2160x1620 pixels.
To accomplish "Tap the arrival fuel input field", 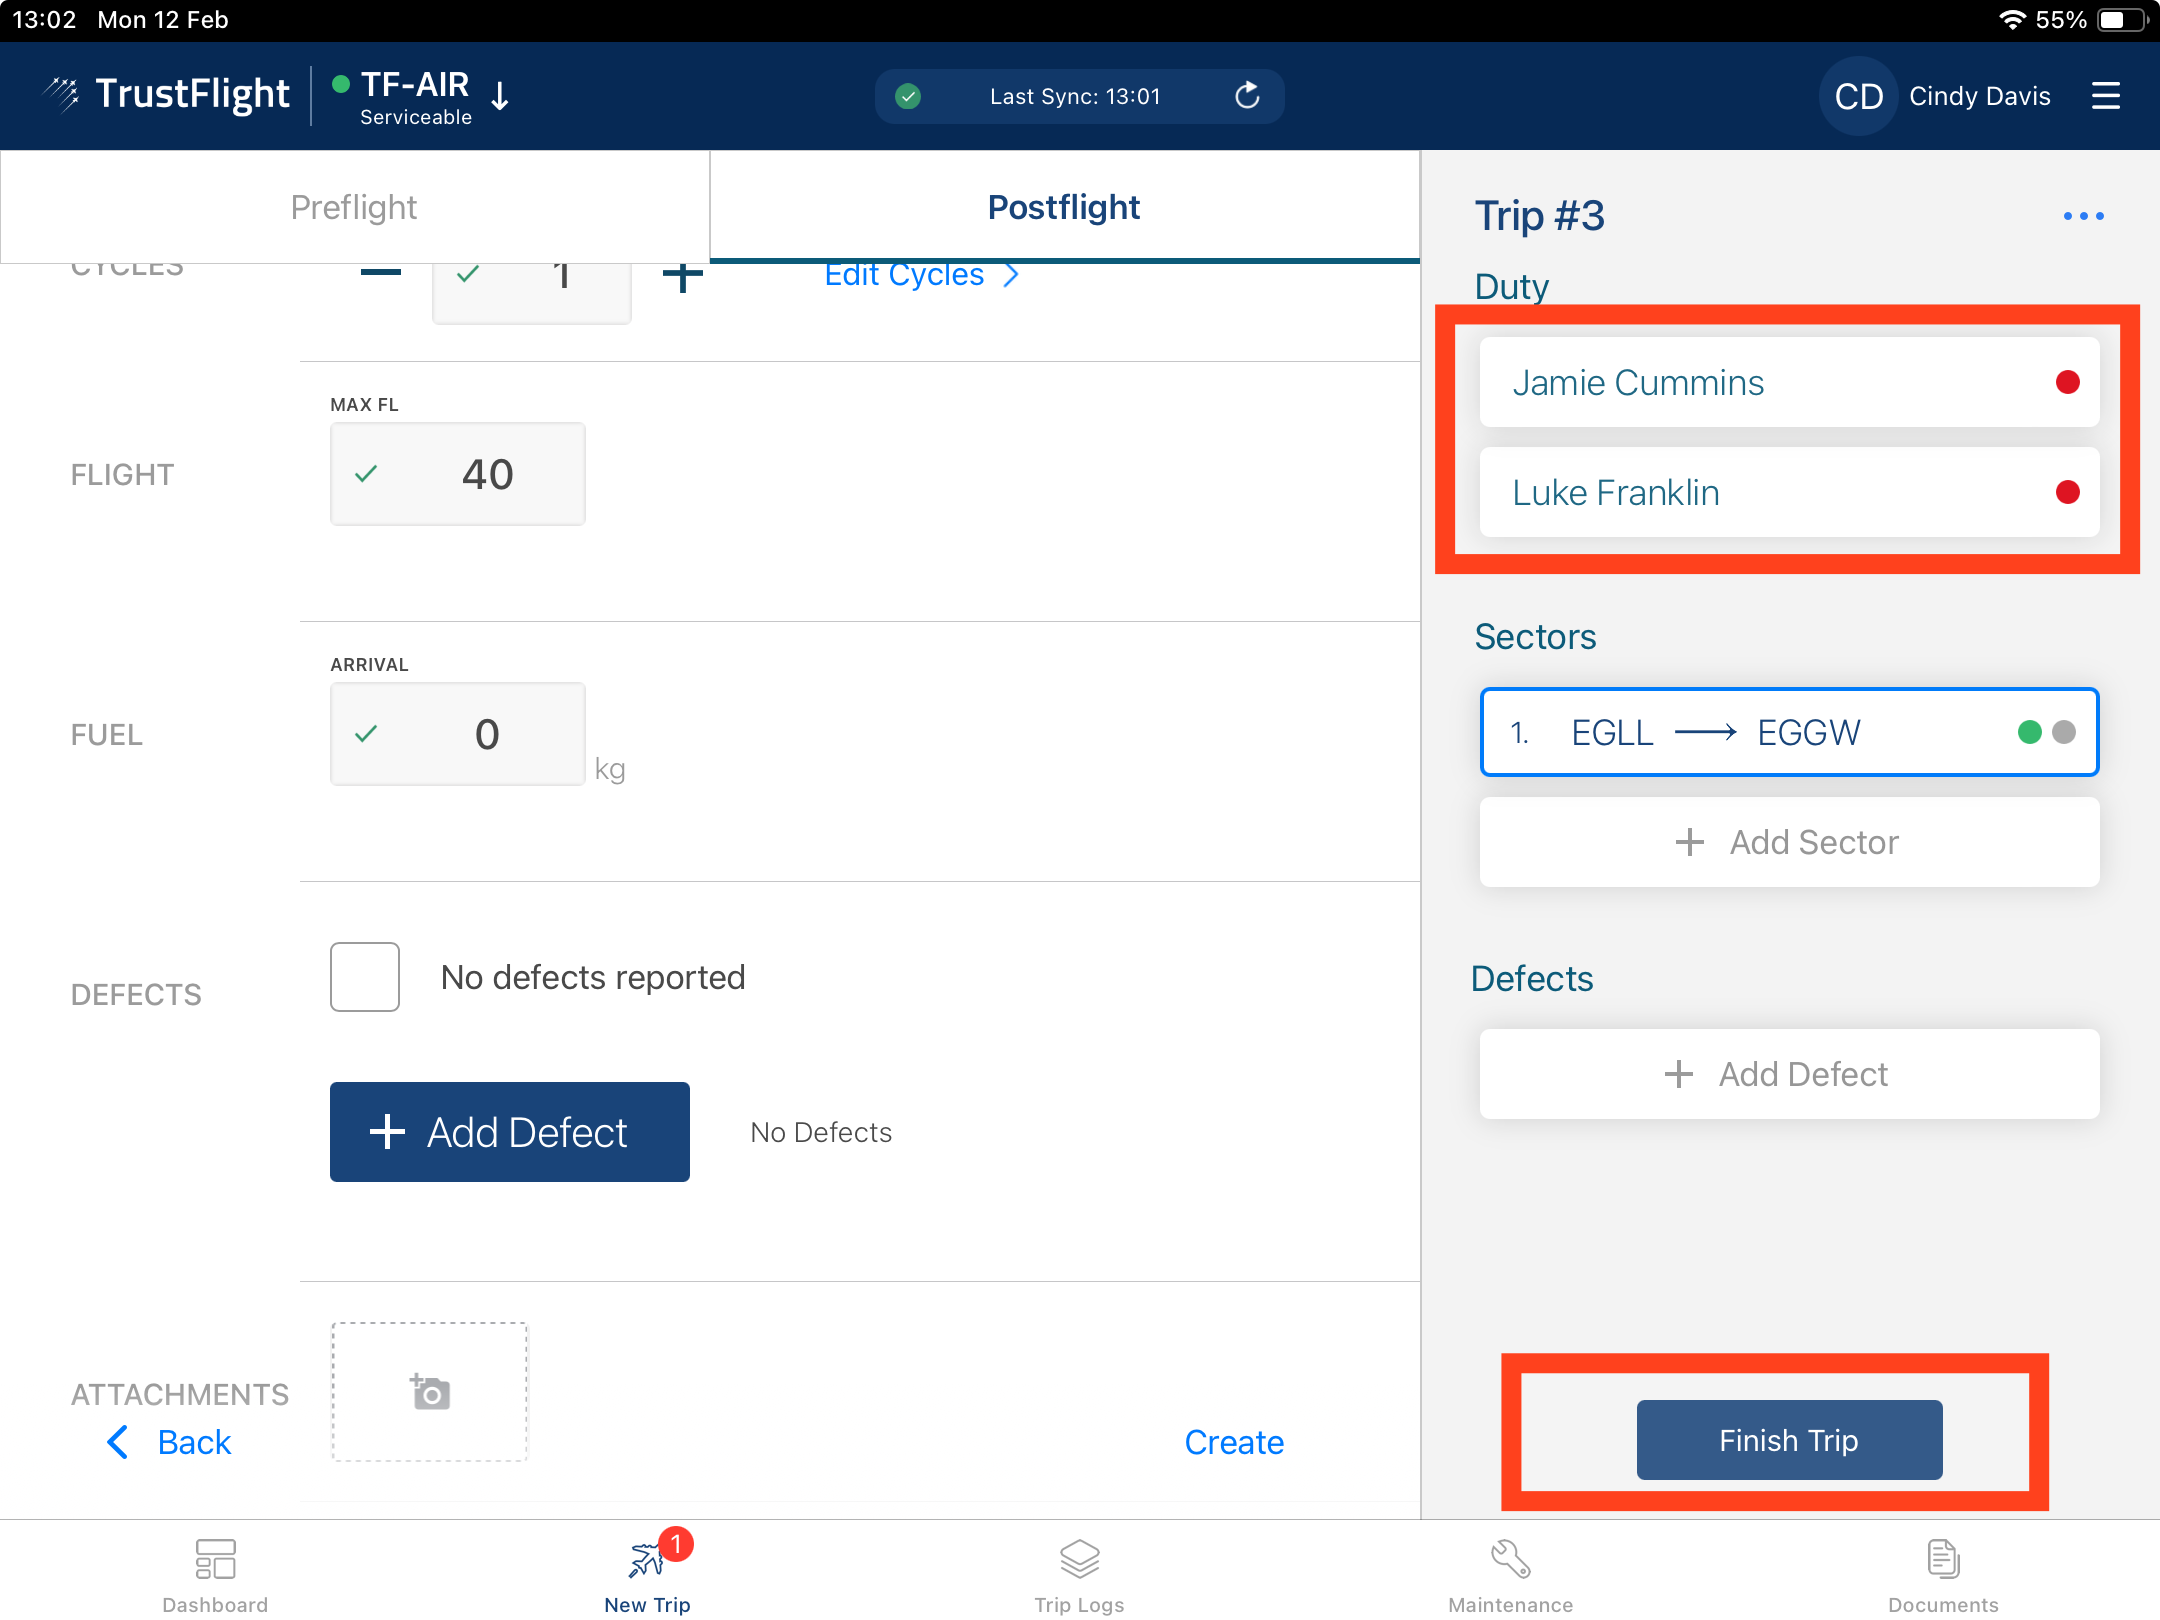I will [x=459, y=734].
